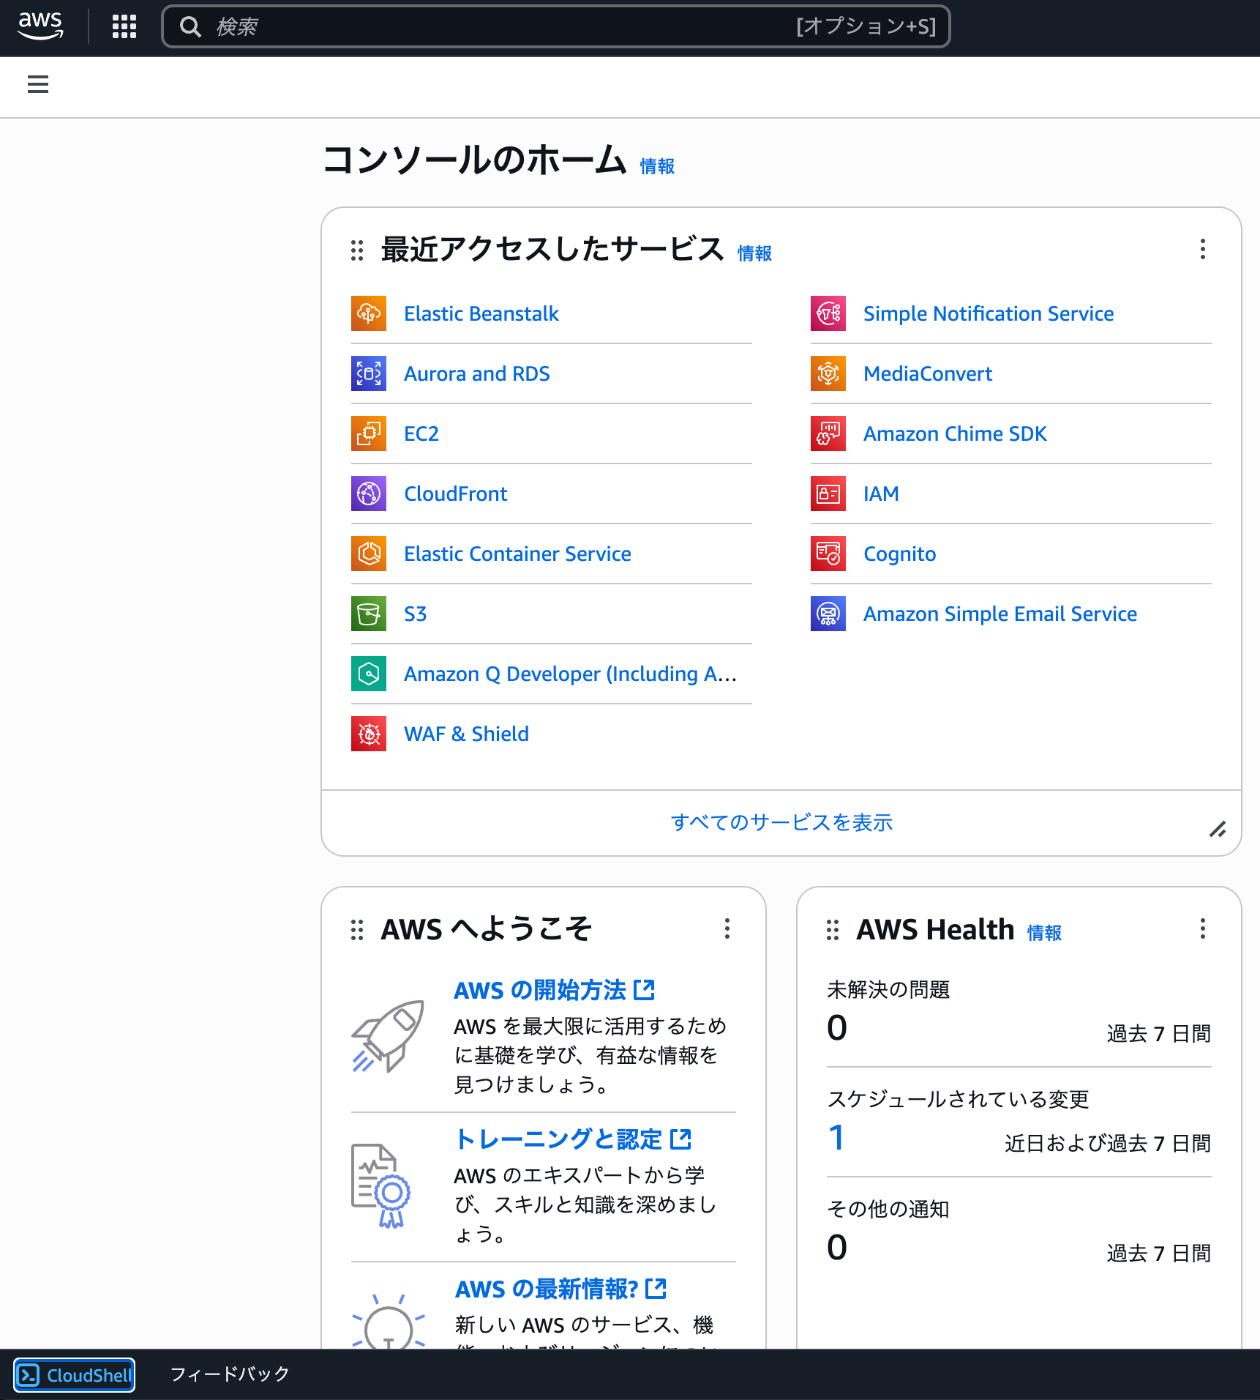The width and height of the screenshot is (1260, 1400).
Task: Click the EC2 service icon
Action: [x=369, y=434]
